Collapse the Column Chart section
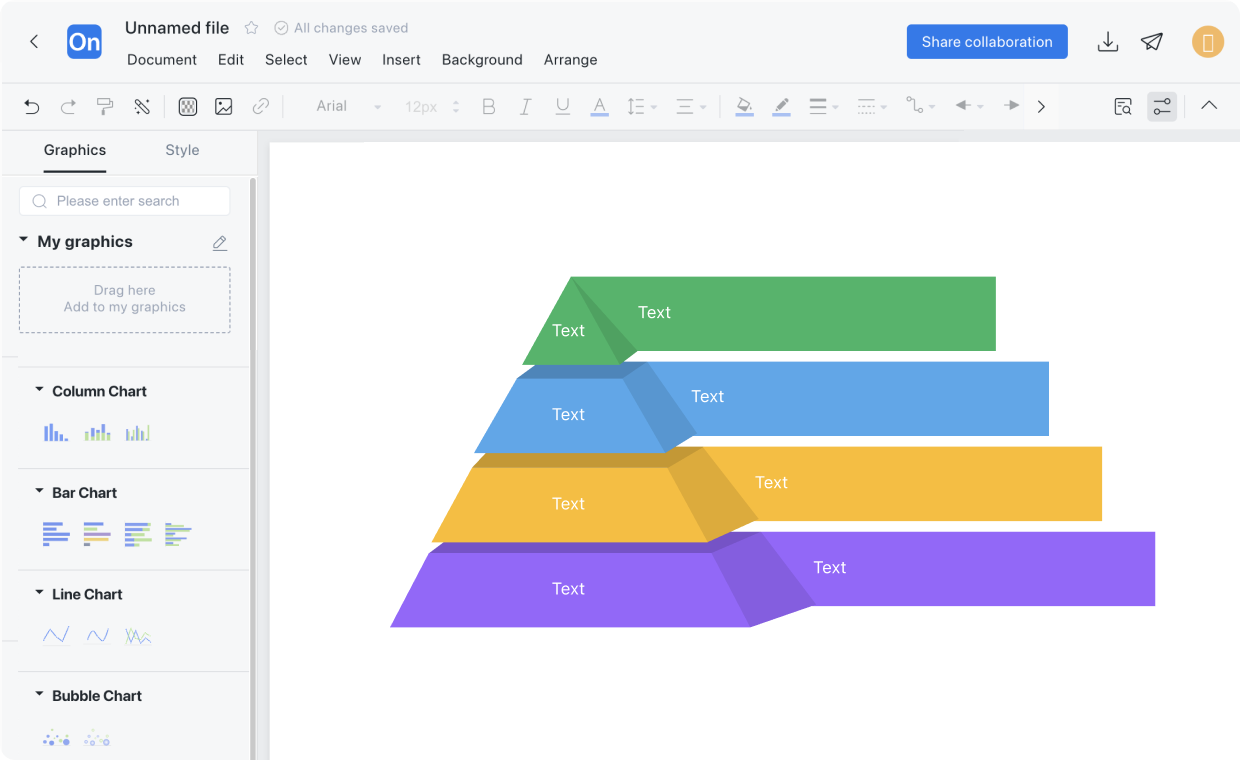The width and height of the screenshot is (1240, 760). pos(39,391)
